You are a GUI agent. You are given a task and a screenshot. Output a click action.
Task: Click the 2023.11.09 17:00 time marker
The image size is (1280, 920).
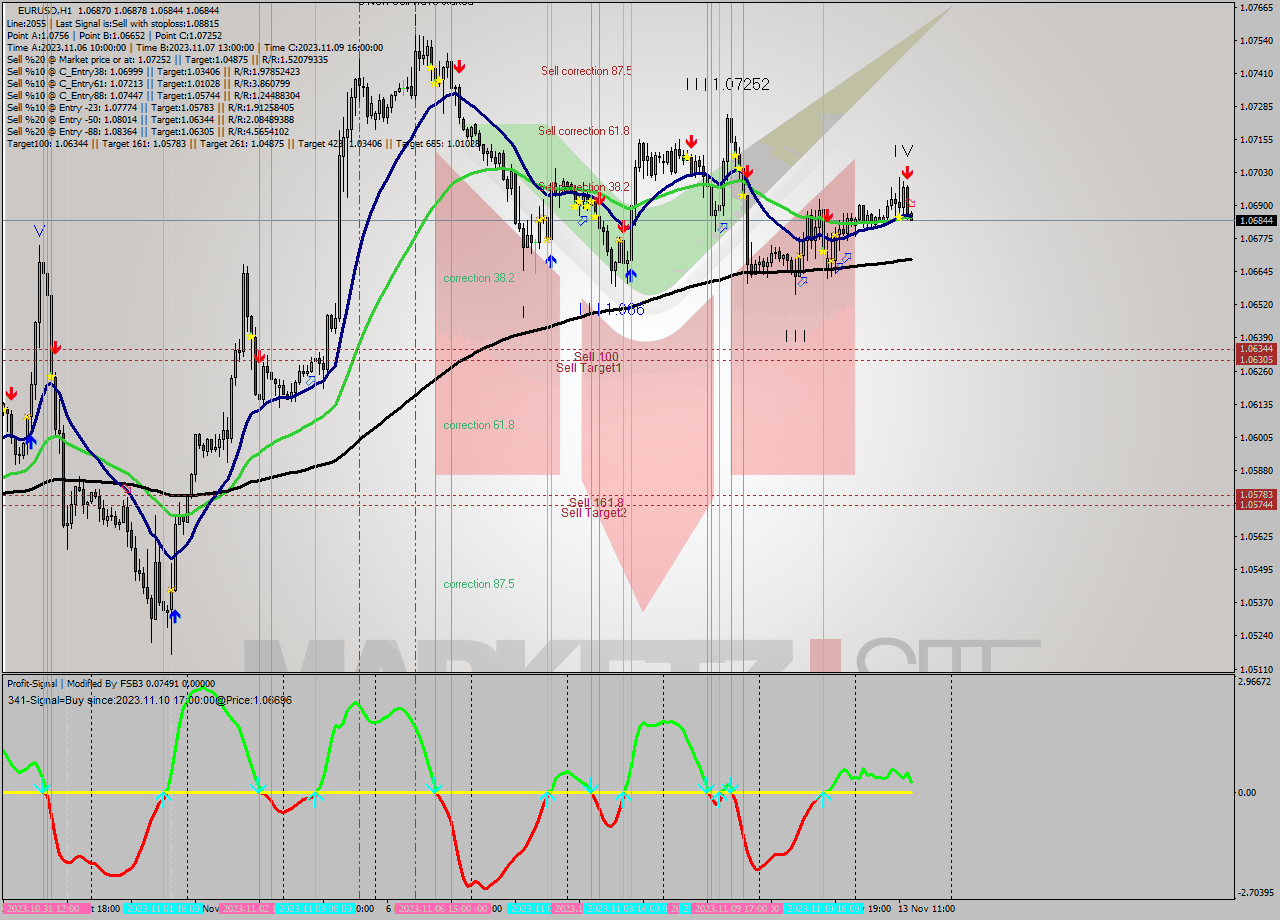click(x=737, y=909)
